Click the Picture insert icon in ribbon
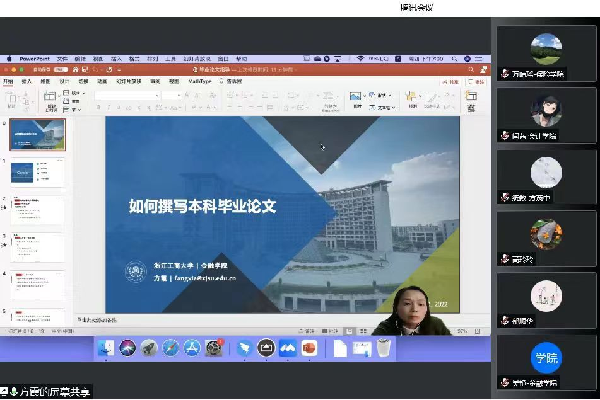600x400 pixels. 355,97
